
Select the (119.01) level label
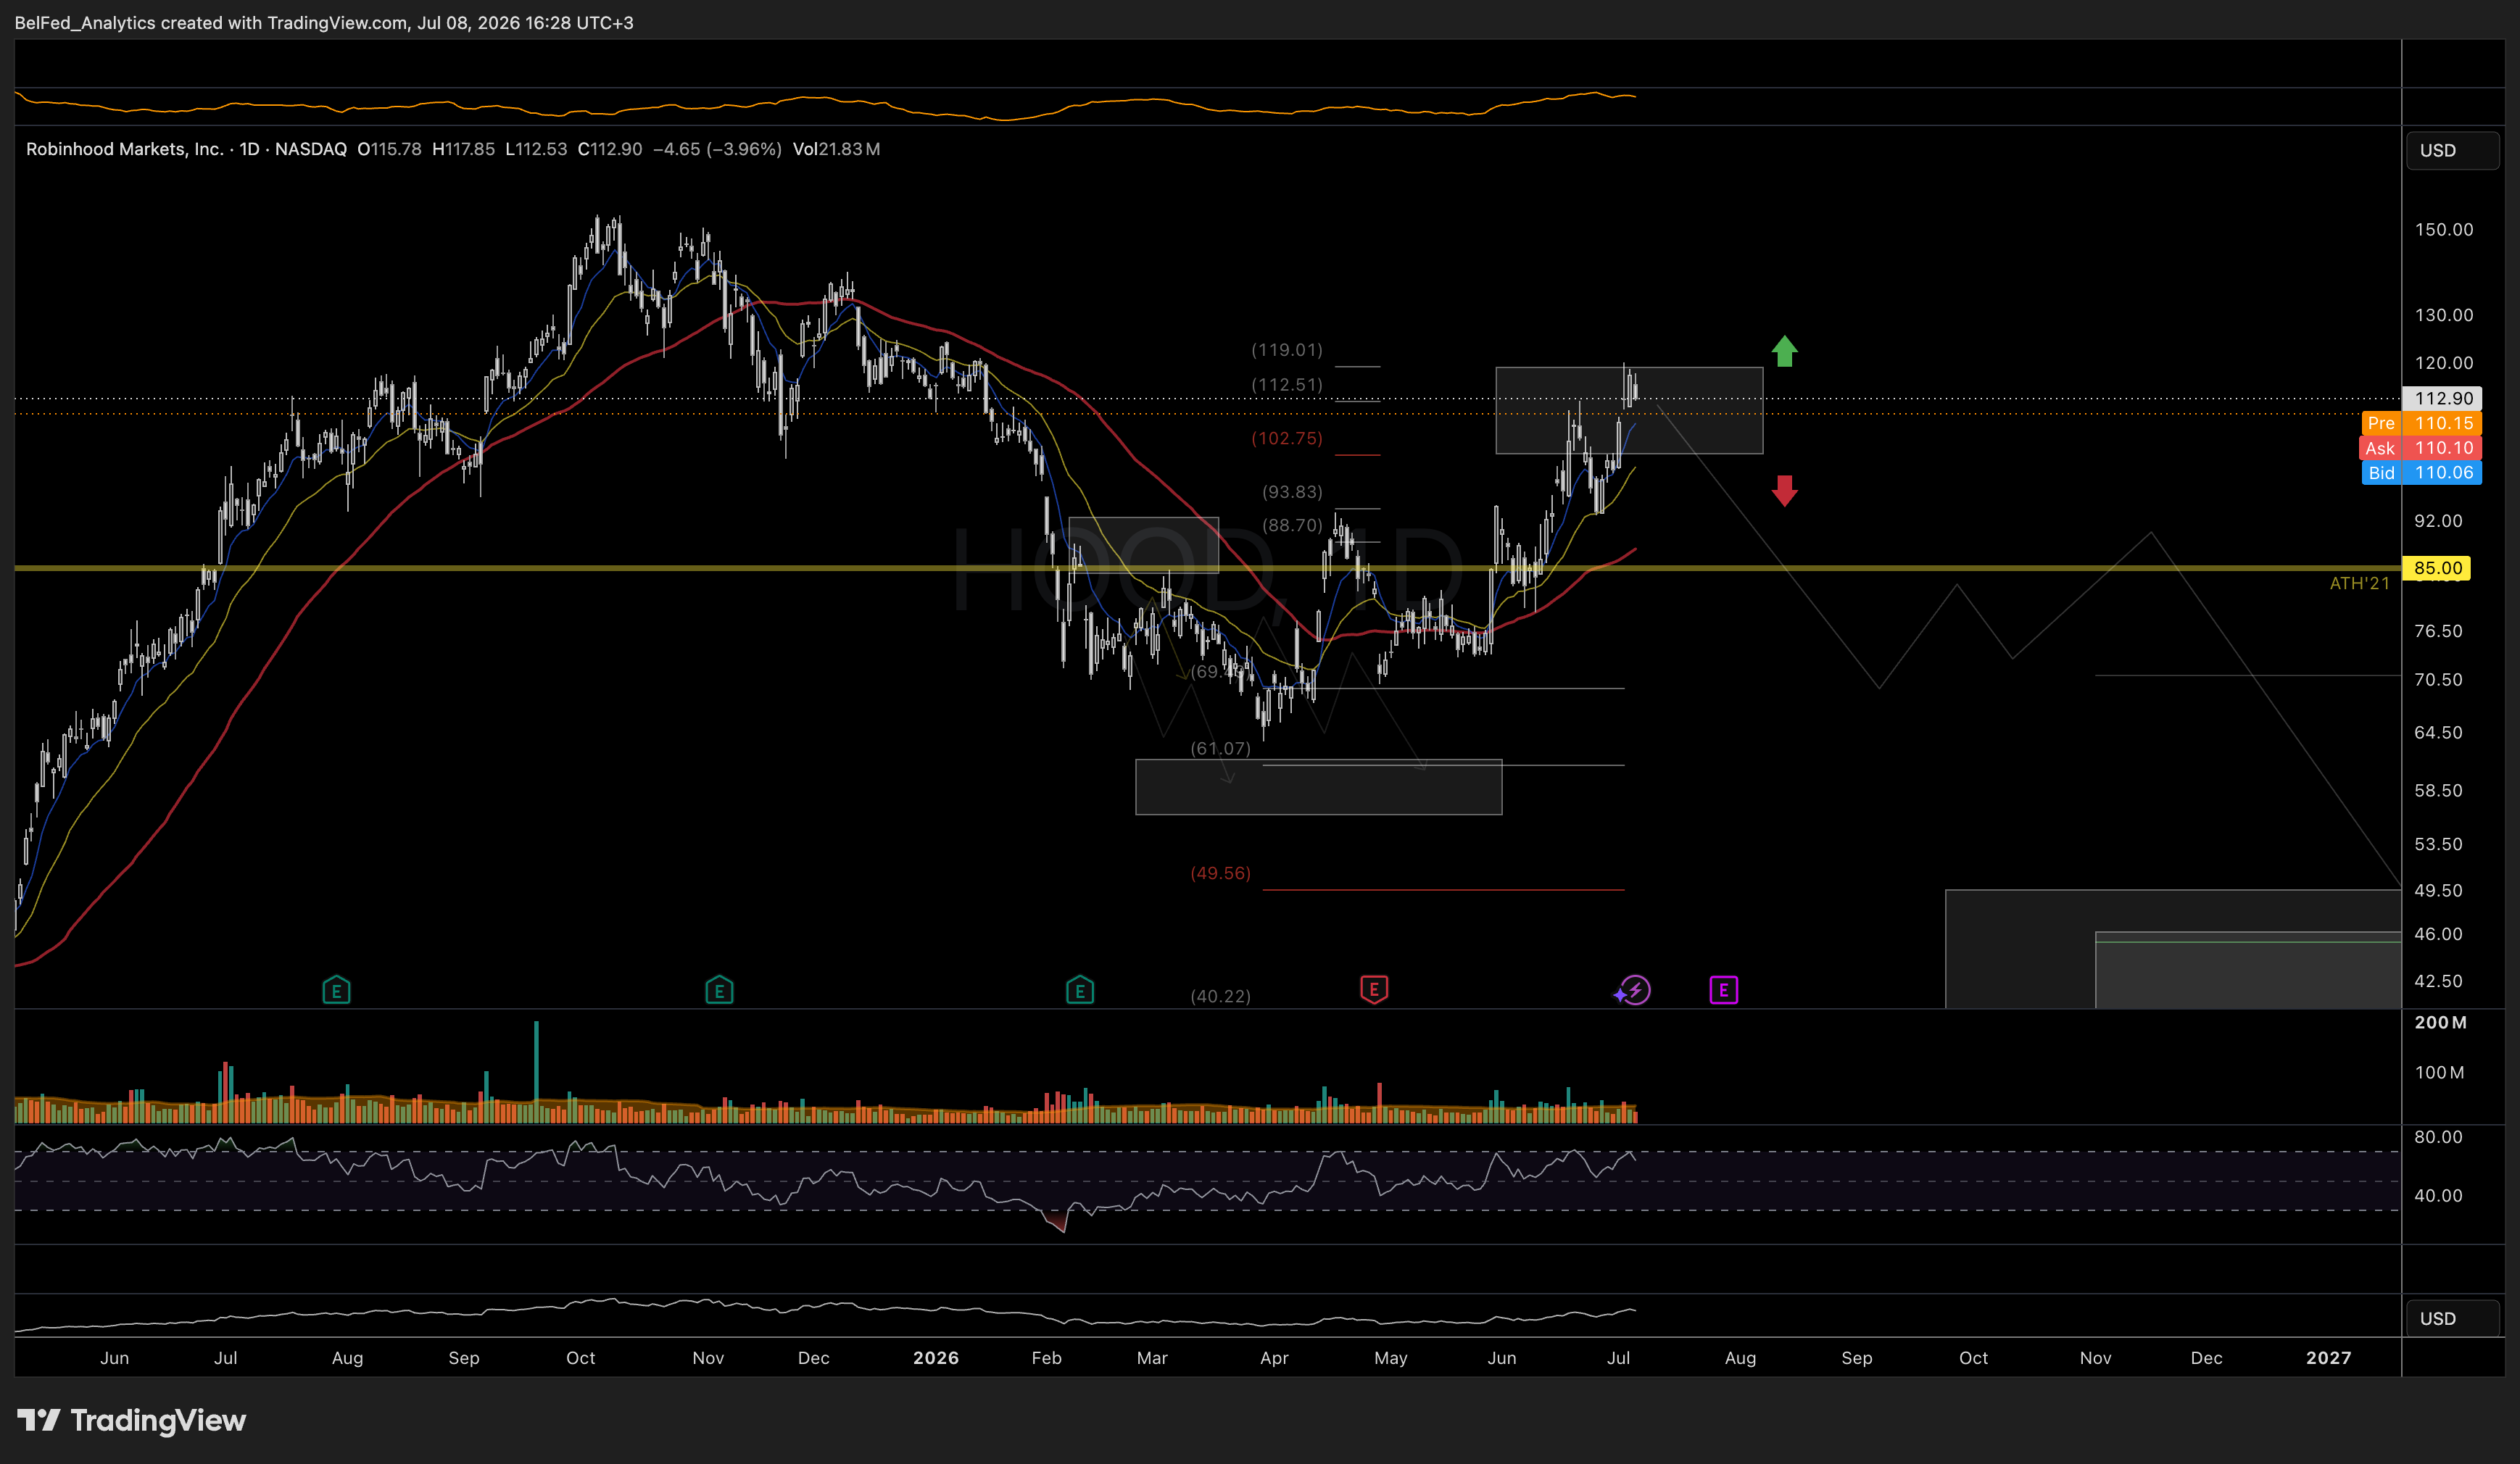1287,350
